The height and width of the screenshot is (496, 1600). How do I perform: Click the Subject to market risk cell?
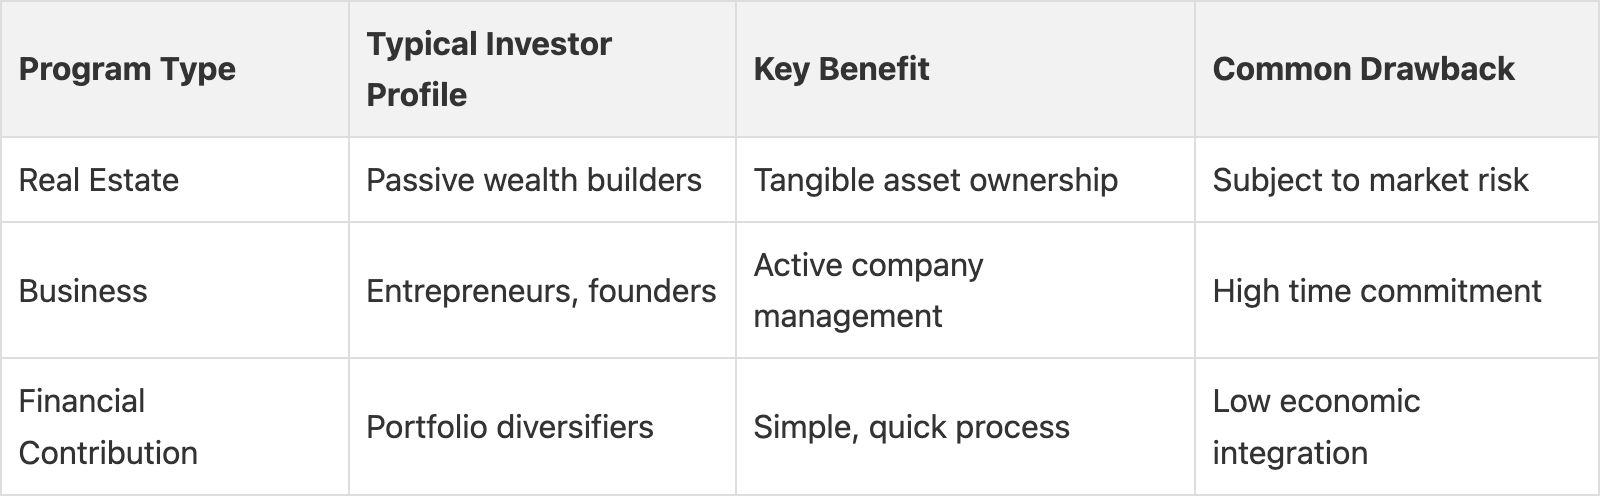coord(1370,180)
